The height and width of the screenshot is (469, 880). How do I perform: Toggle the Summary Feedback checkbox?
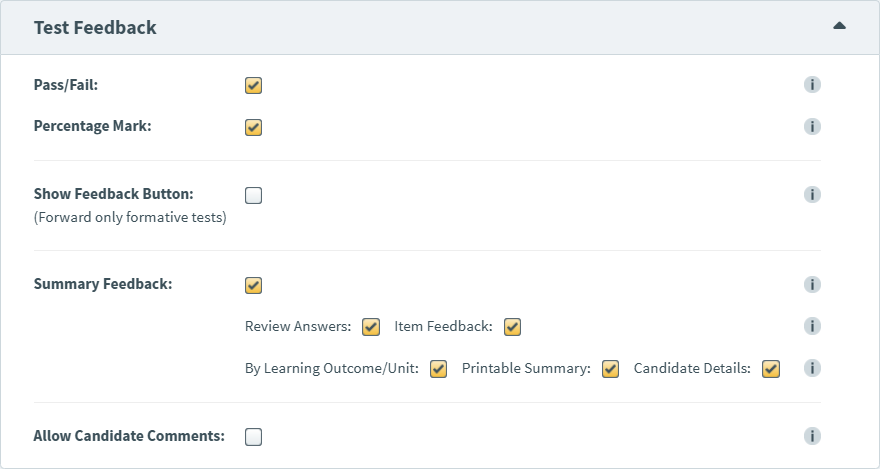(253, 285)
